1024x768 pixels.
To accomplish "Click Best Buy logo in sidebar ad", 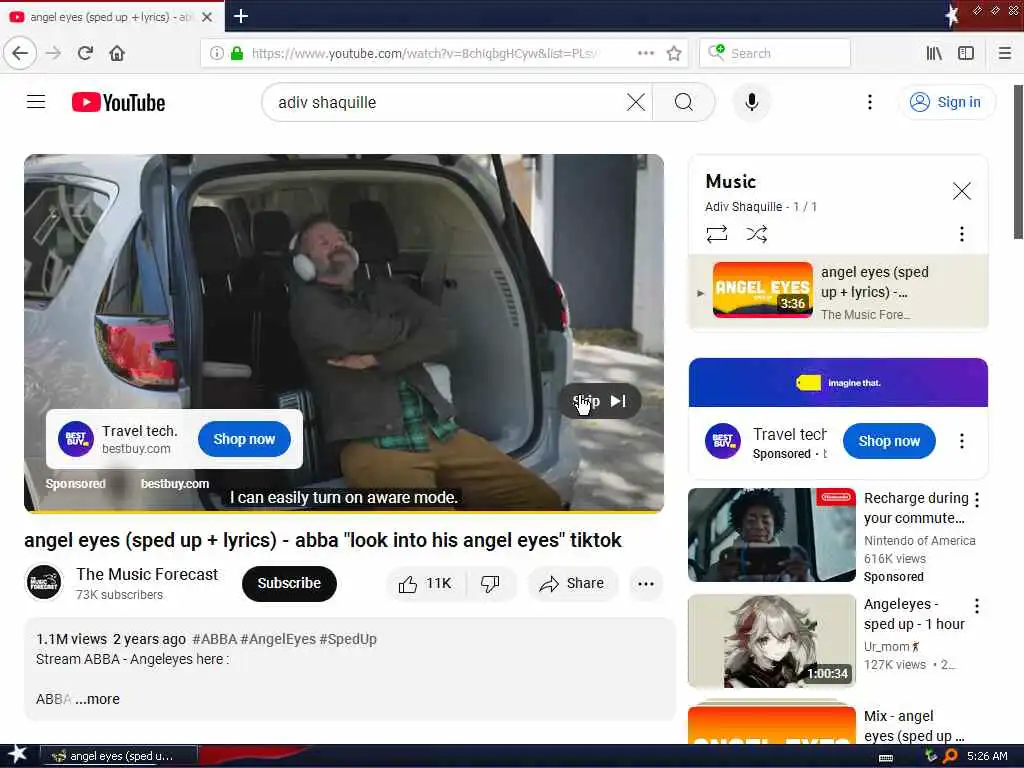I will tap(723, 441).
